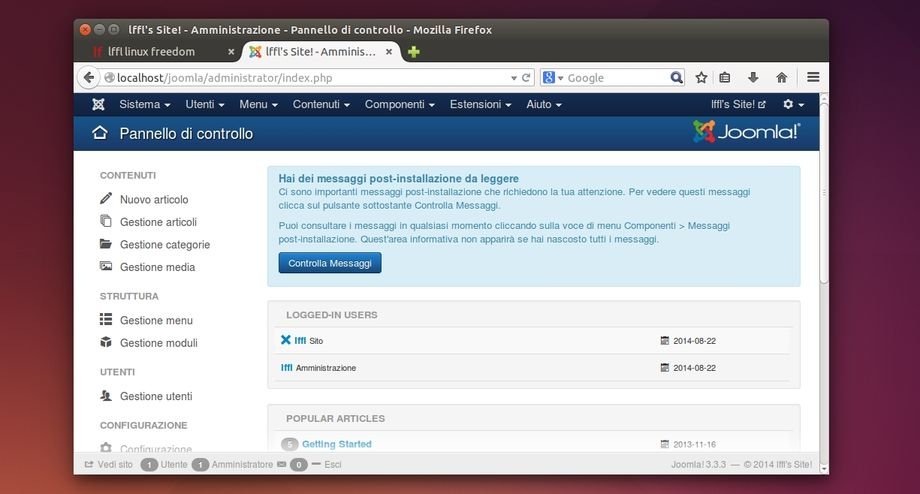The width and height of the screenshot is (920, 494).
Task: Open the Gestione utenti link
Action: click(x=156, y=396)
